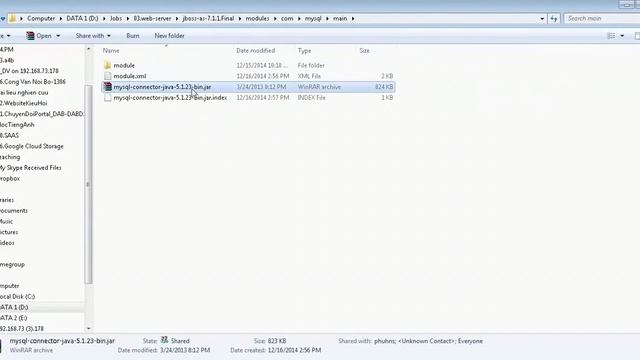Sort by the Type column header
640x360 pixels.
(x=304, y=51)
